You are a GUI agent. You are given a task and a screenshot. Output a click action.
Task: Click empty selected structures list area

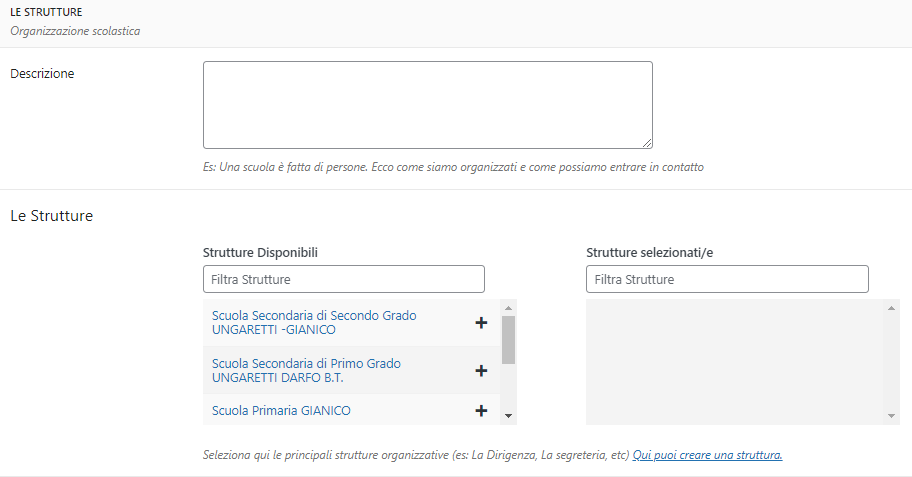(x=734, y=362)
